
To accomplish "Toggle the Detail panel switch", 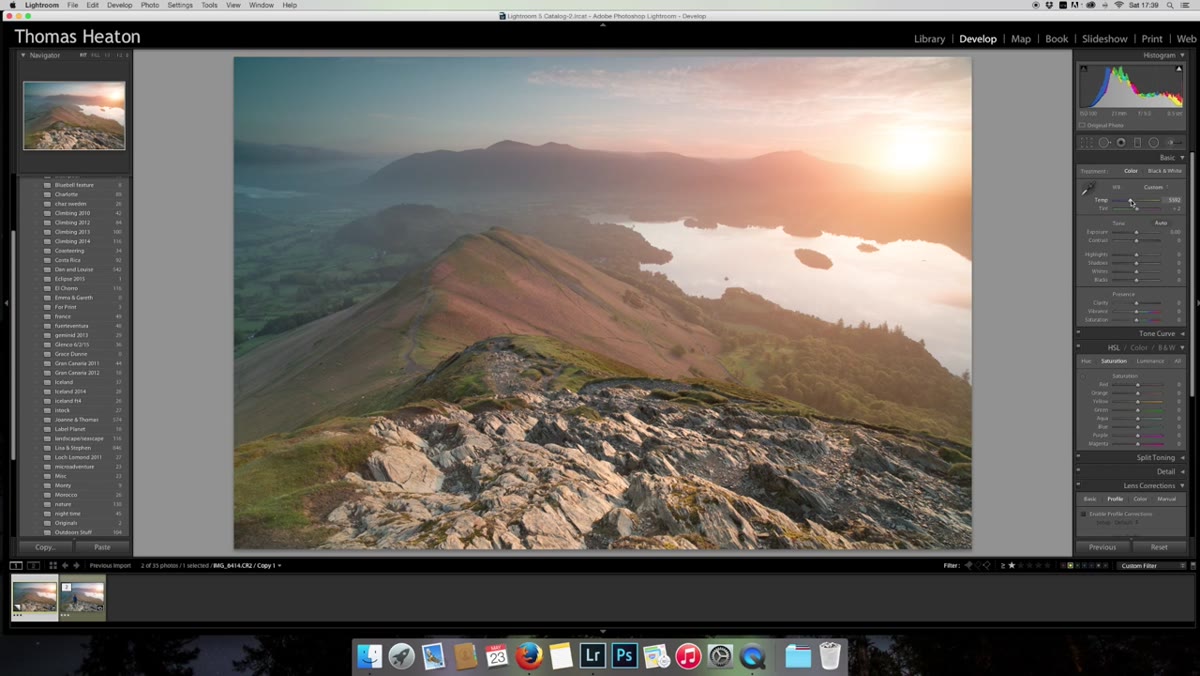I will tap(1079, 471).
